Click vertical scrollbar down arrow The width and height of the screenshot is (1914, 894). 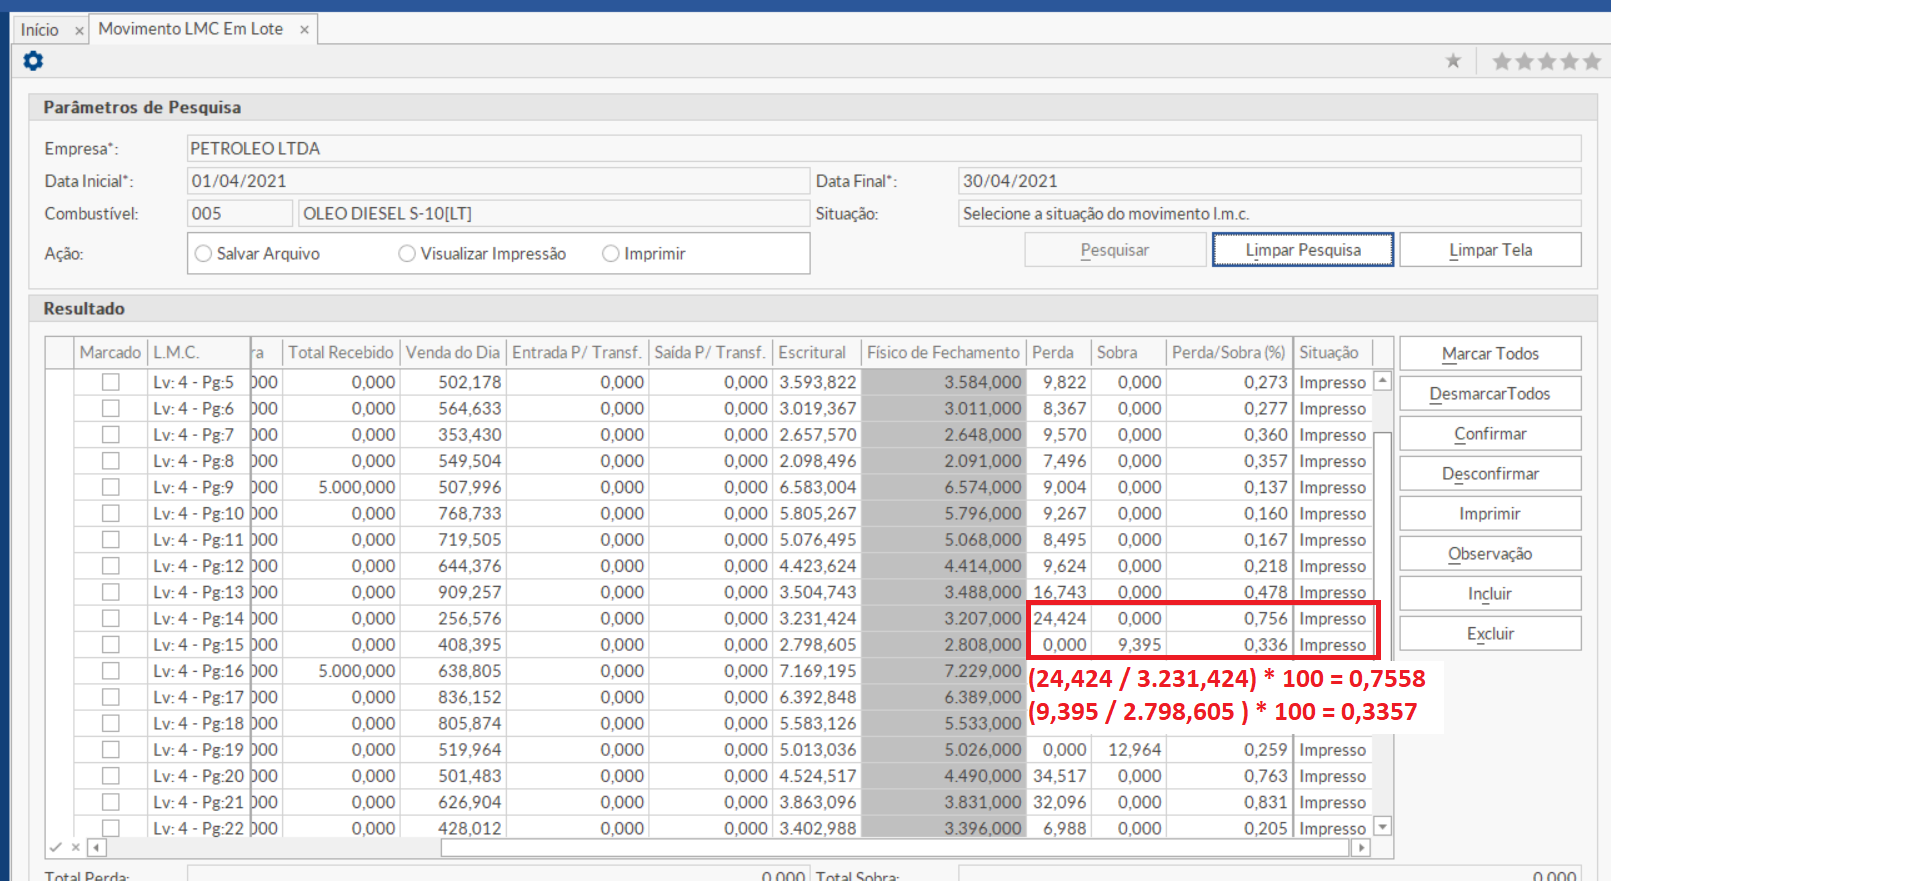pyautogui.click(x=1383, y=827)
